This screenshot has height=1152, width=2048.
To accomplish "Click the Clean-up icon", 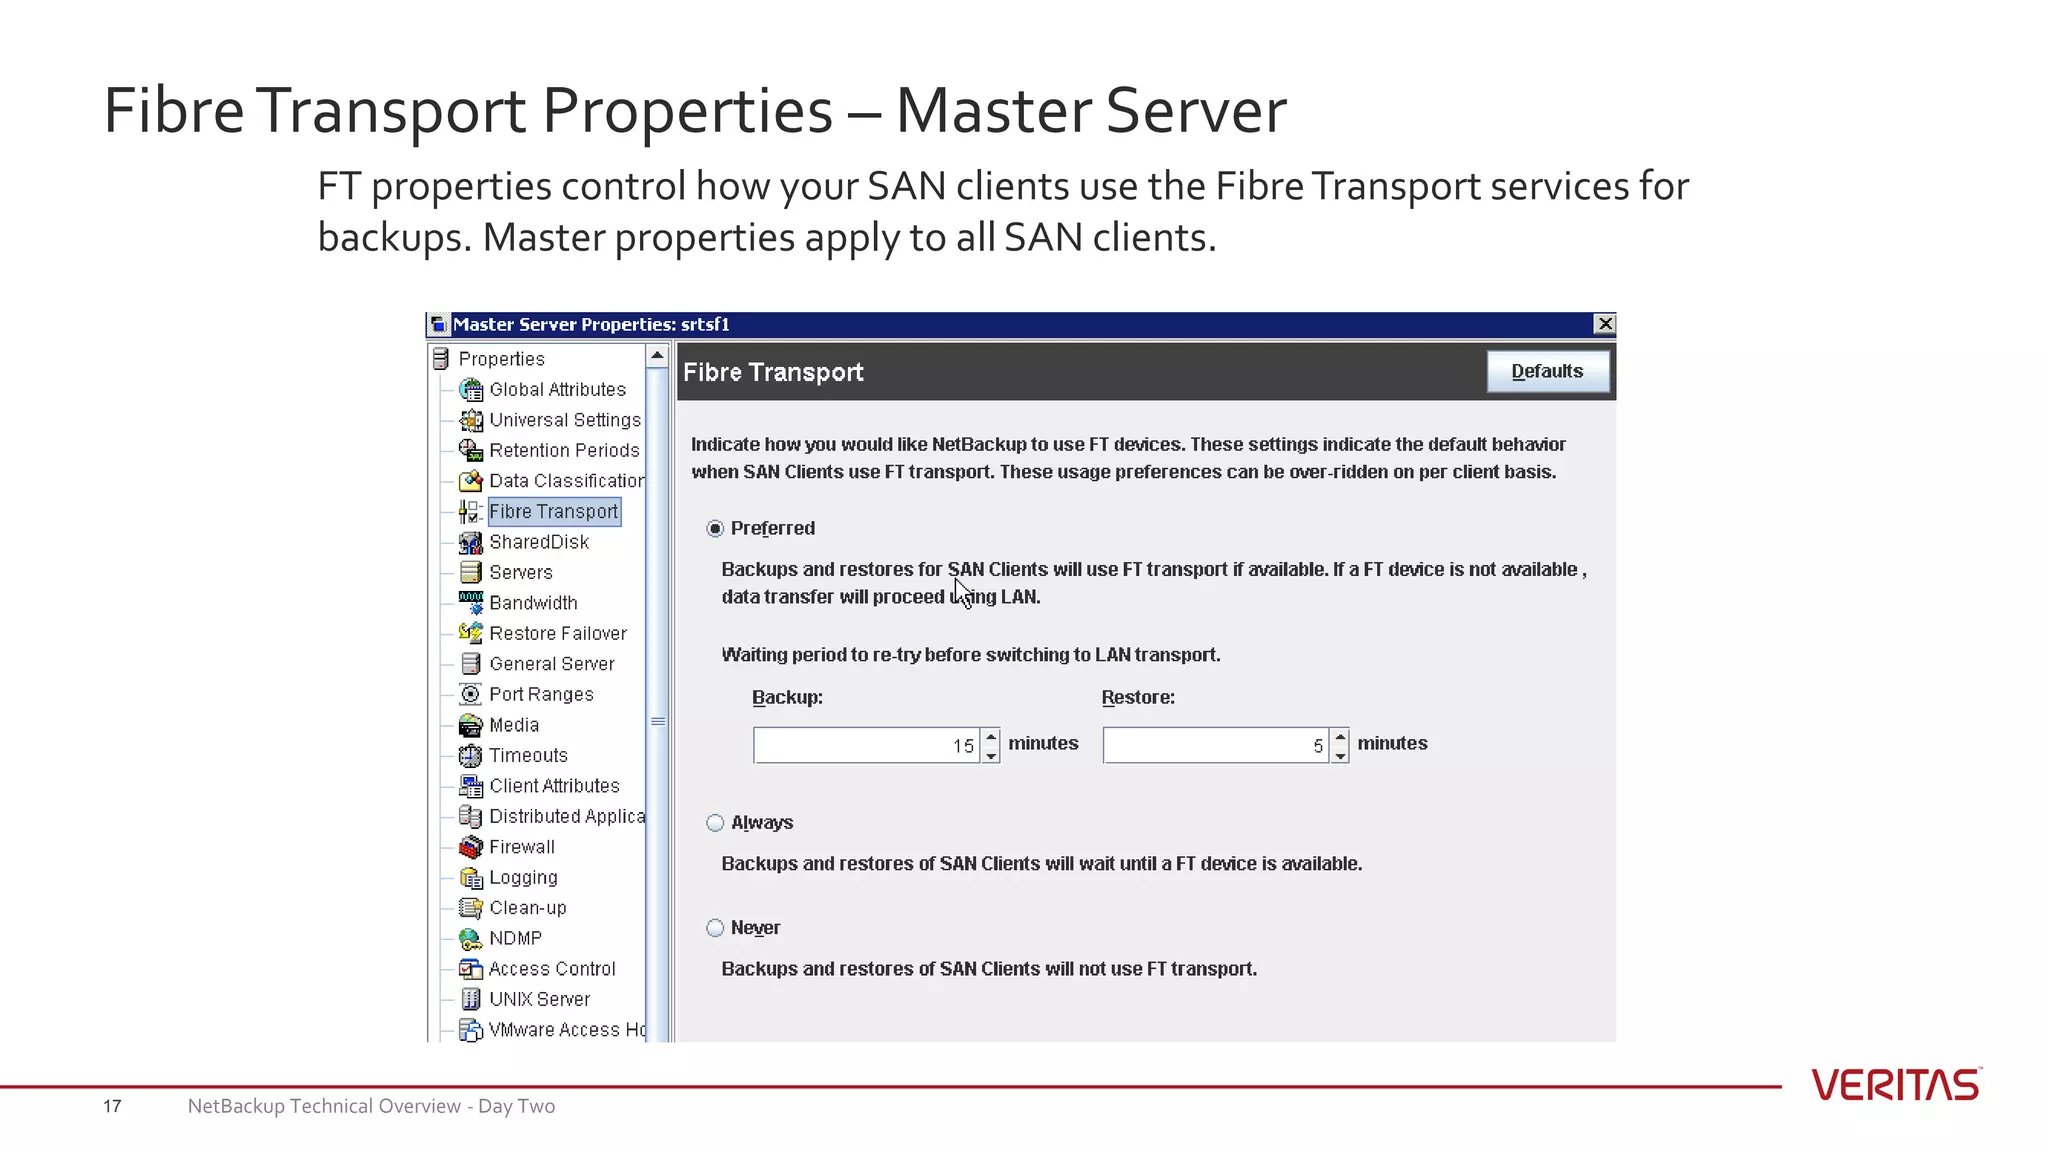I will [x=471, y=908].
